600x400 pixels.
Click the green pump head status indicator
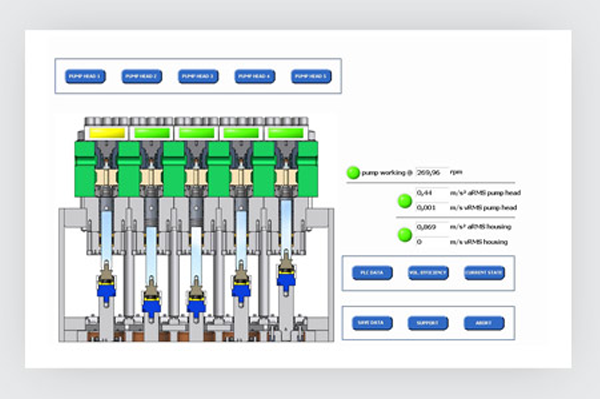404,201
